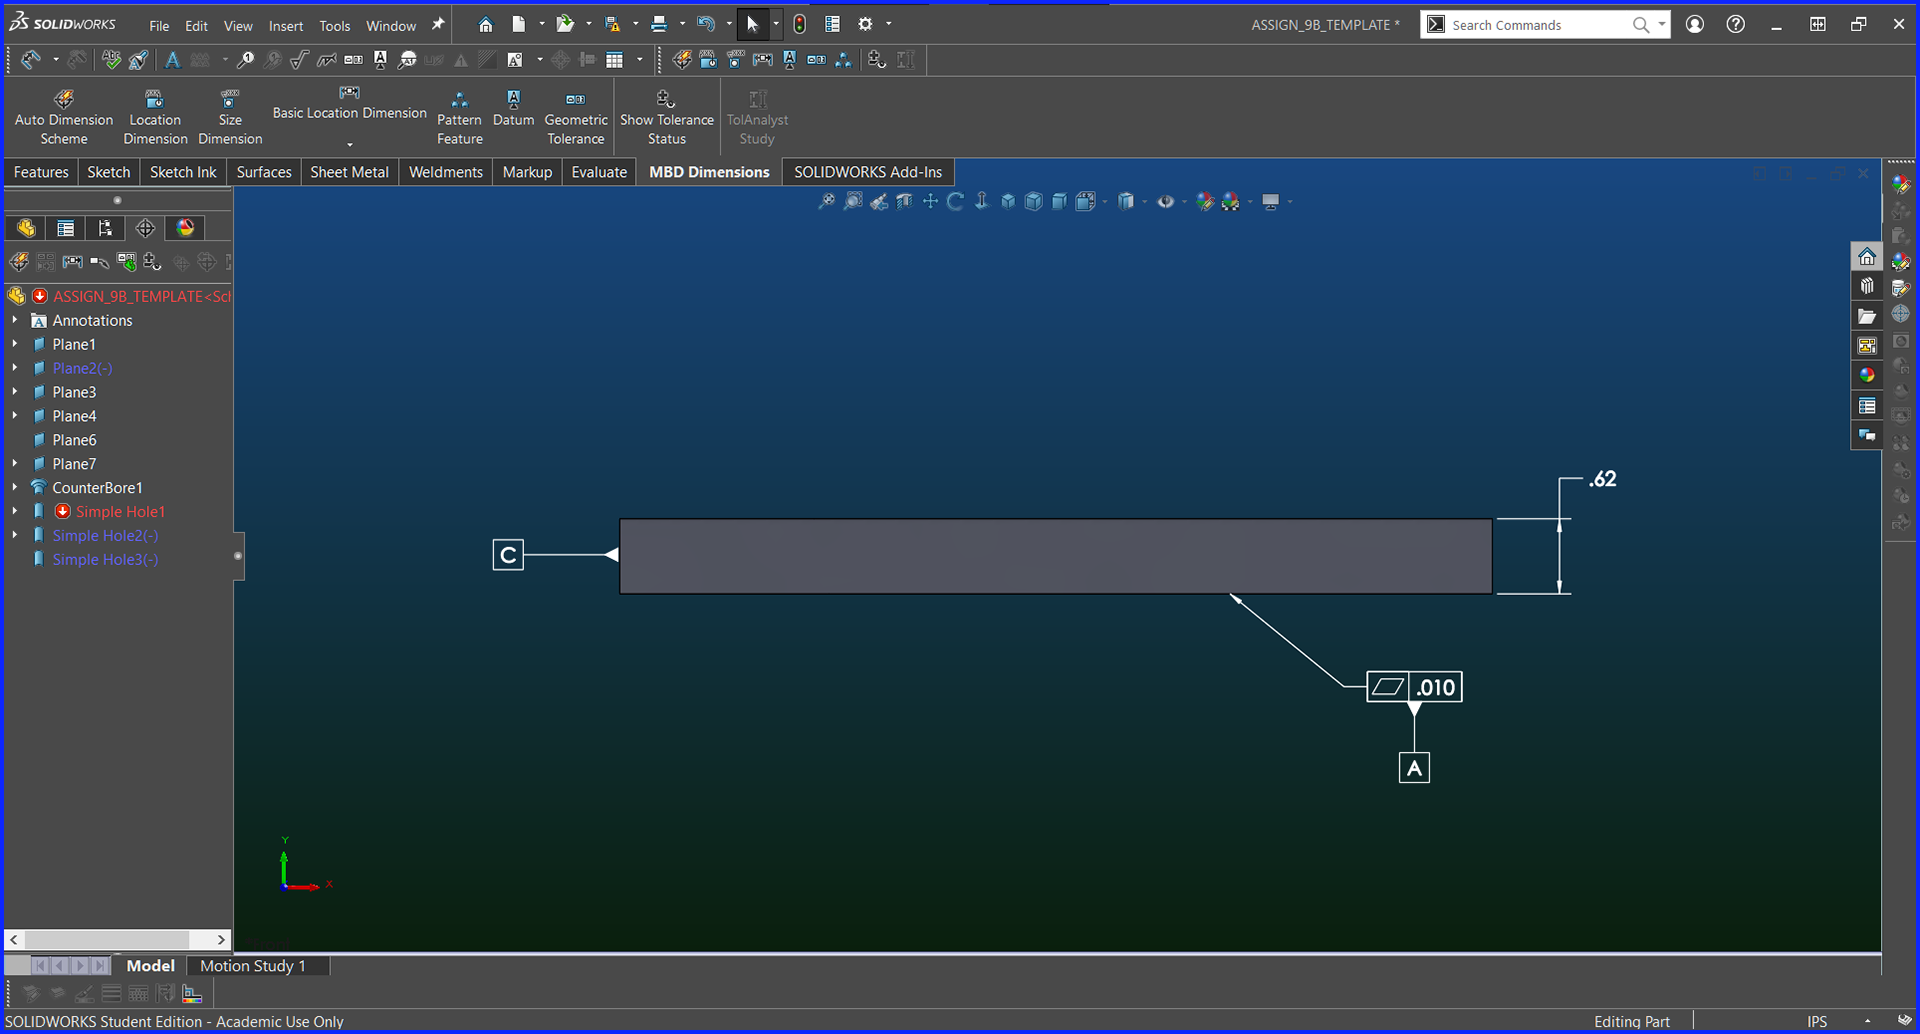Open the FeatureManager design tree tab
1920x1034 pixels.
click(26, 228)
